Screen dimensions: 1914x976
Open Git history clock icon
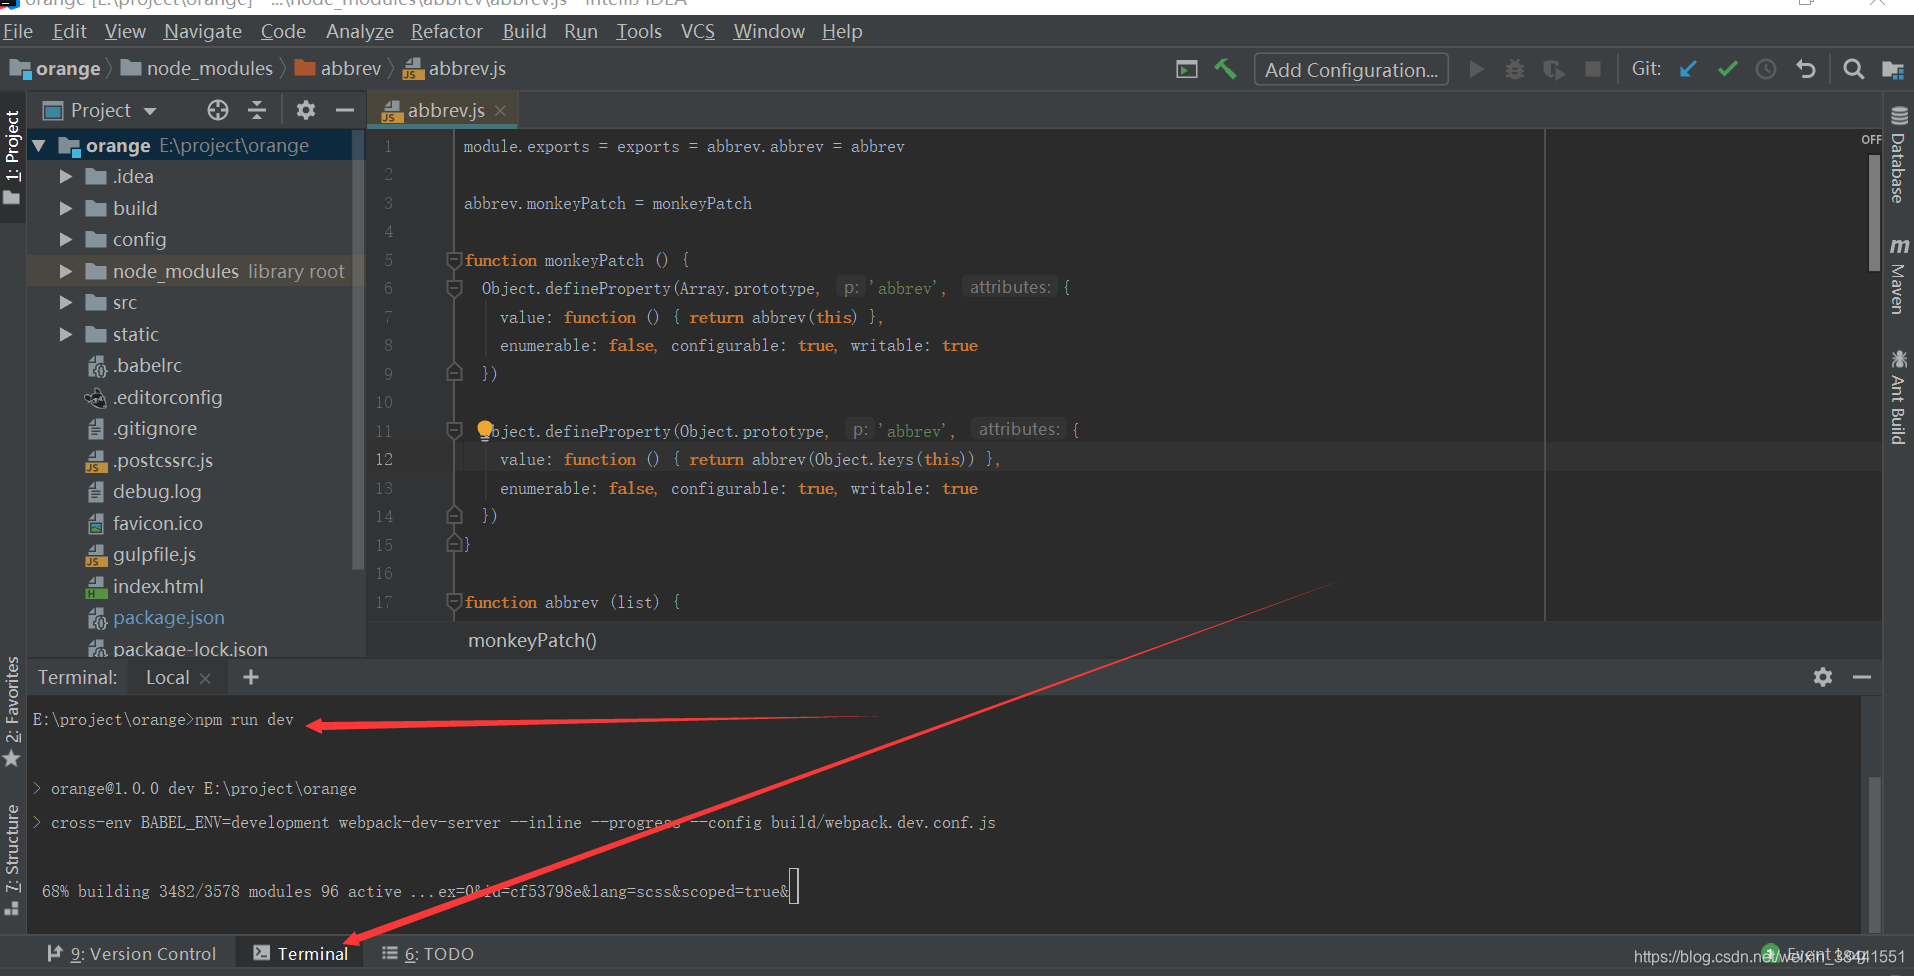(x=1766, y=69)
